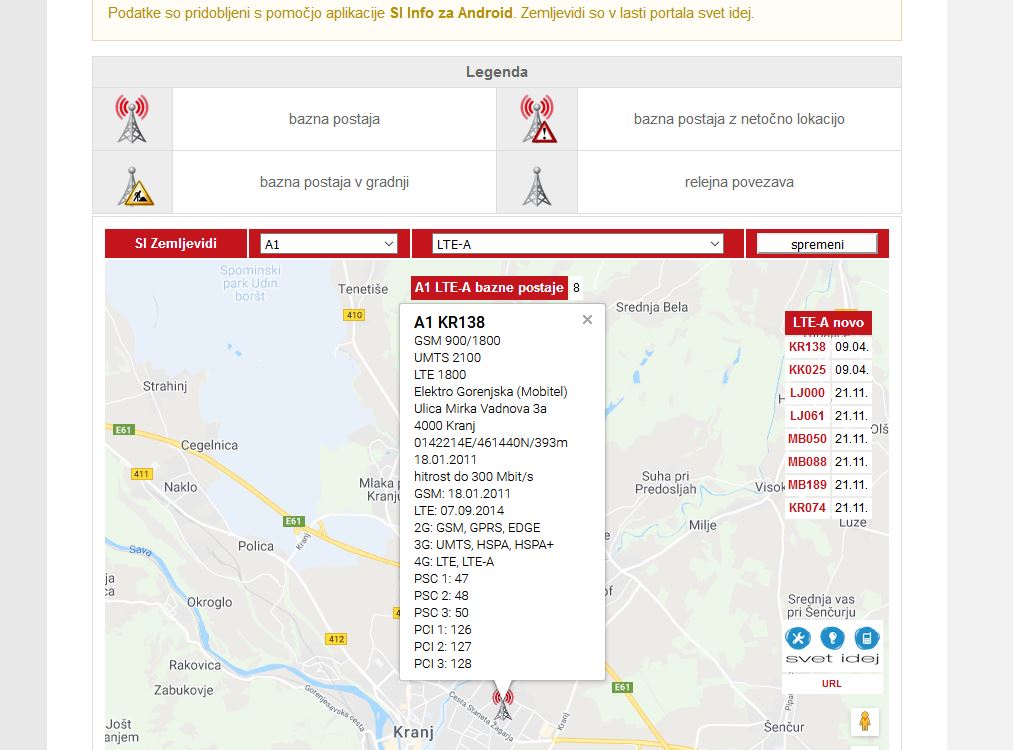Click the E61 road shield near Strahinj
This screenshot has height=750, width=1013.
pyautogui.click(x=123, y=430)
